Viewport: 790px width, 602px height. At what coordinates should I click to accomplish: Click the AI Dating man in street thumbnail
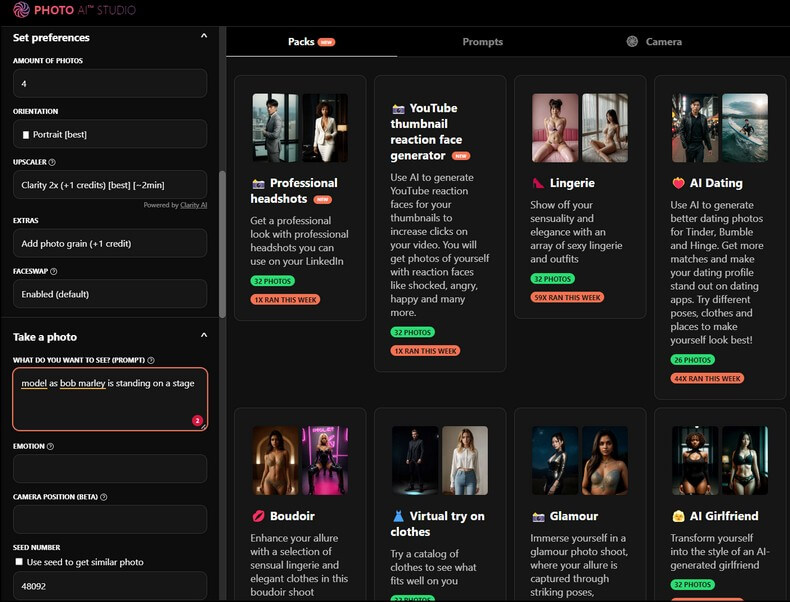coord(695,128)
